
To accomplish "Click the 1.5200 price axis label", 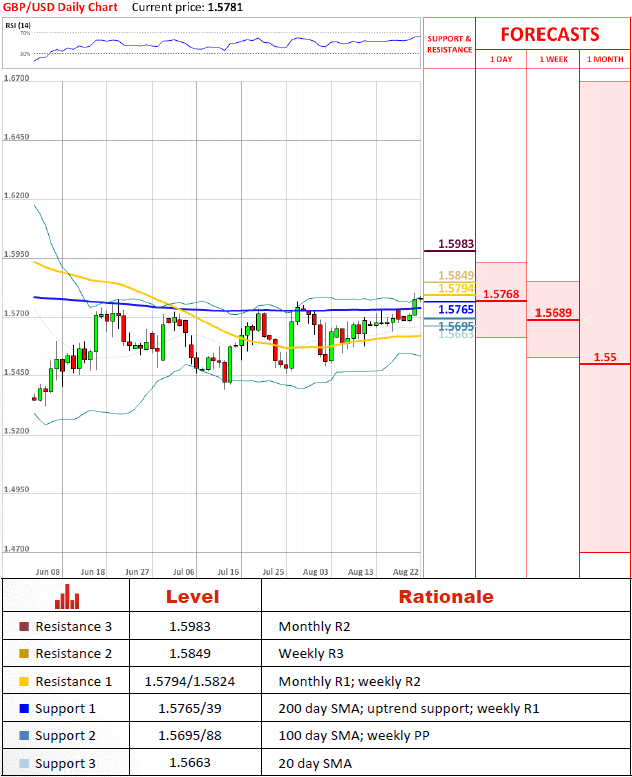I will tap(16, 431).
